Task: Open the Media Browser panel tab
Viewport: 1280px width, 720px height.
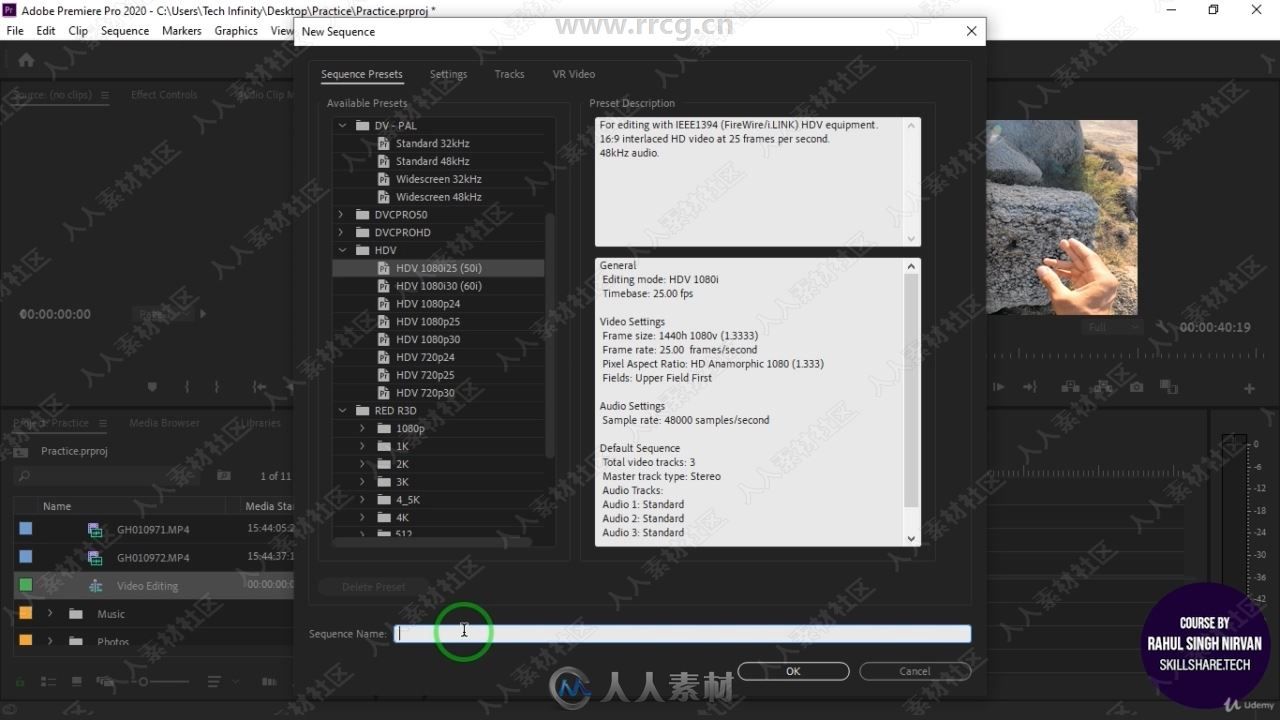Action: [164, 423]
